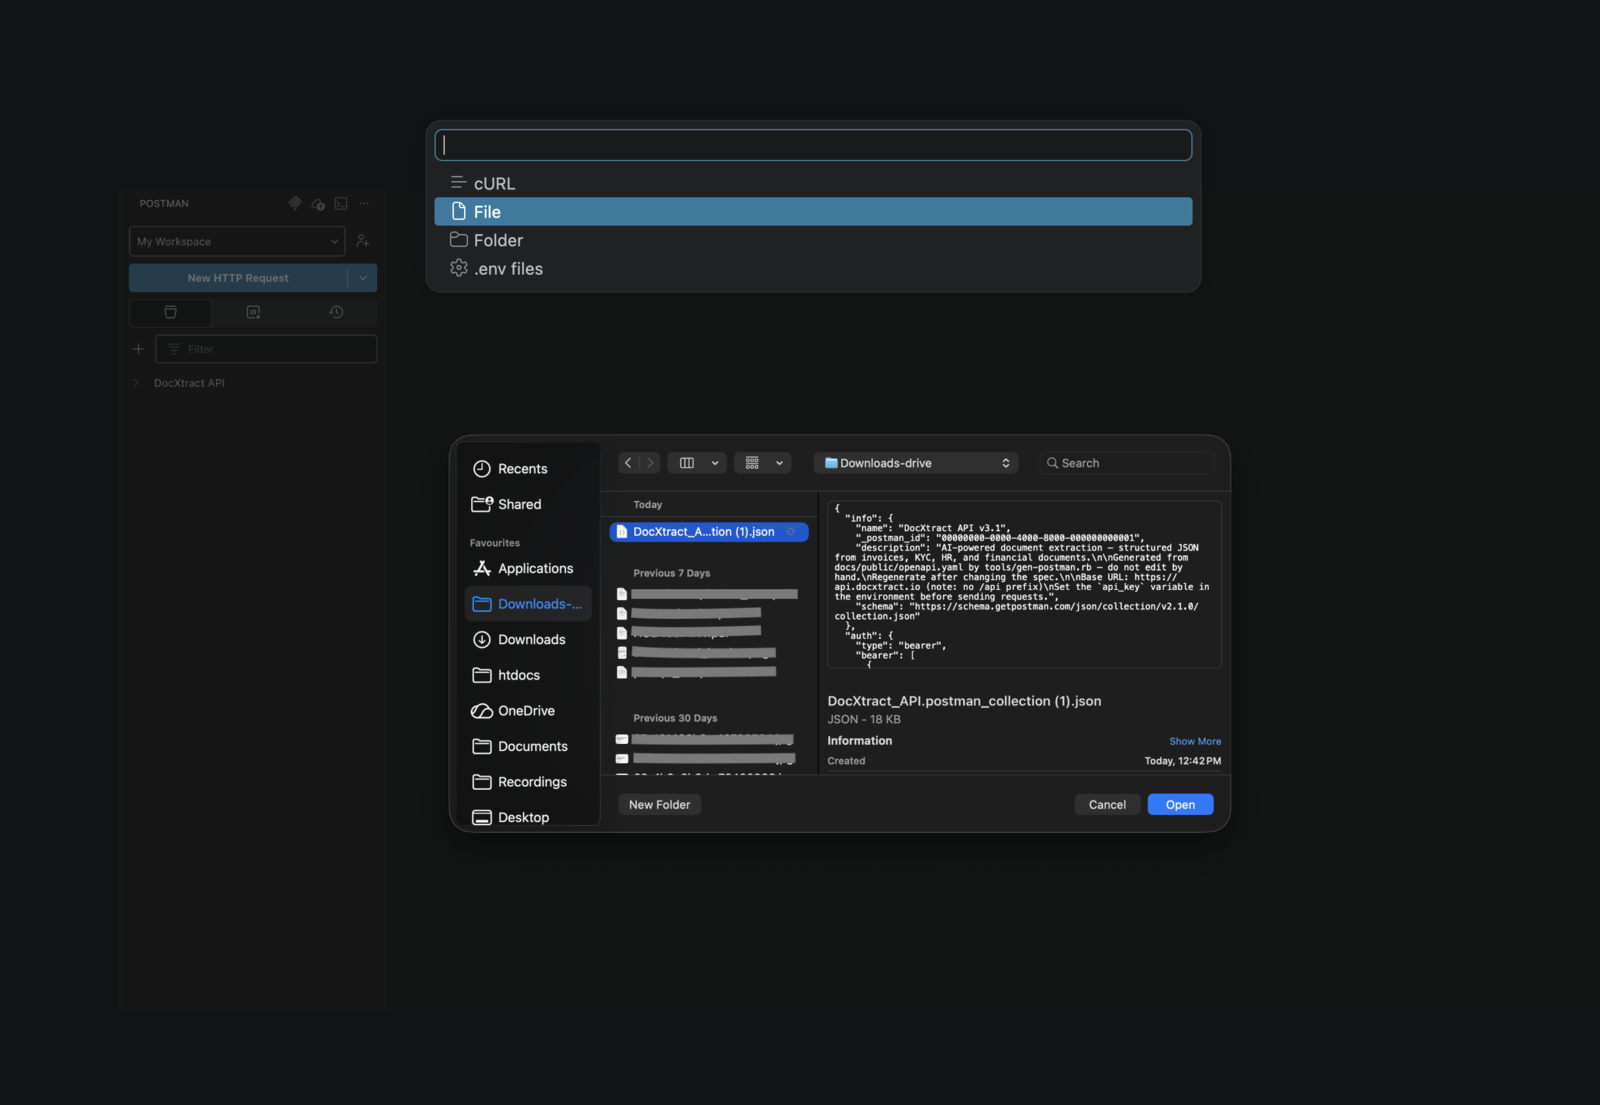Switch to the Environments tab in the Postman sidebar

pyautogui.click(x=253, y=312)
